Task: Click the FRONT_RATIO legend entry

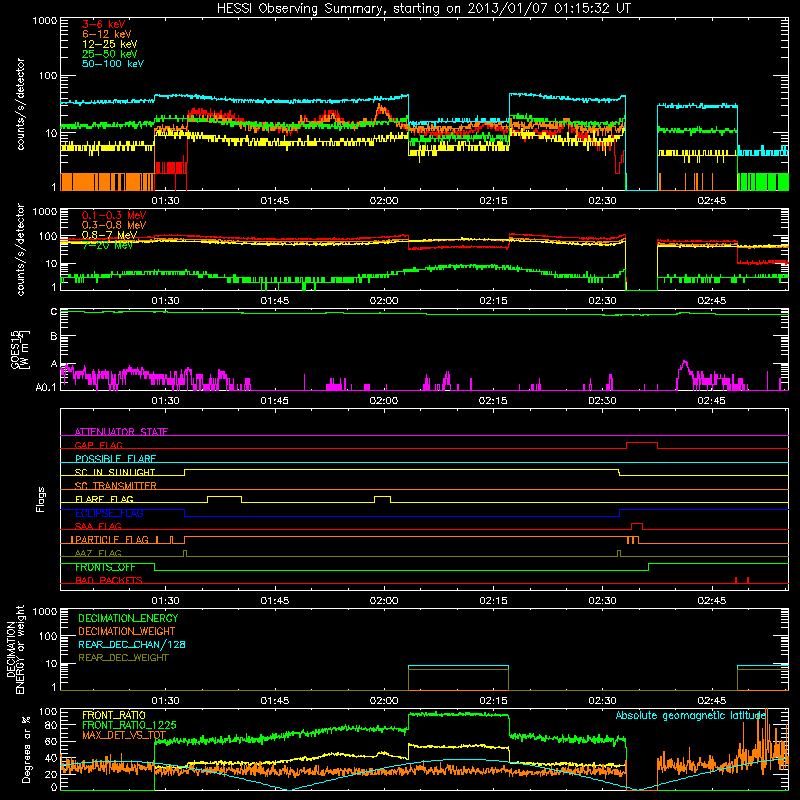Action: [114, 715]
